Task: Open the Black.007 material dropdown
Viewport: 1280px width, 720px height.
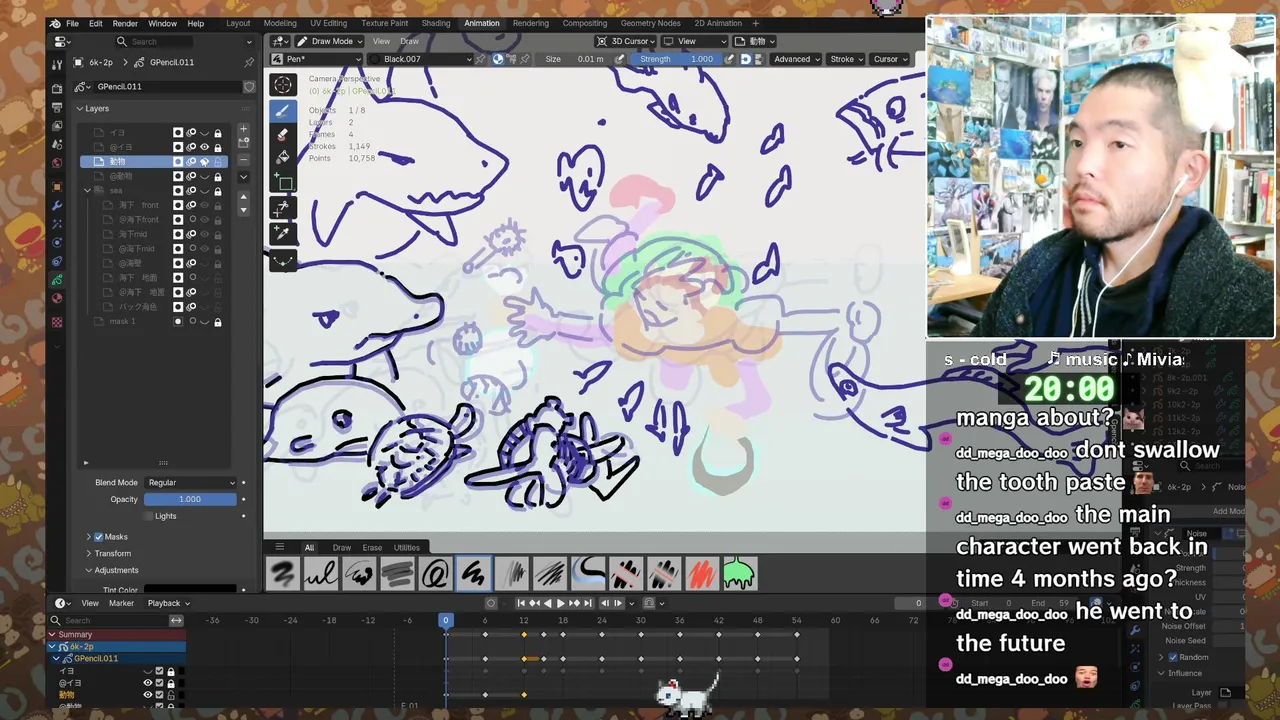Action: click(420, 59)
